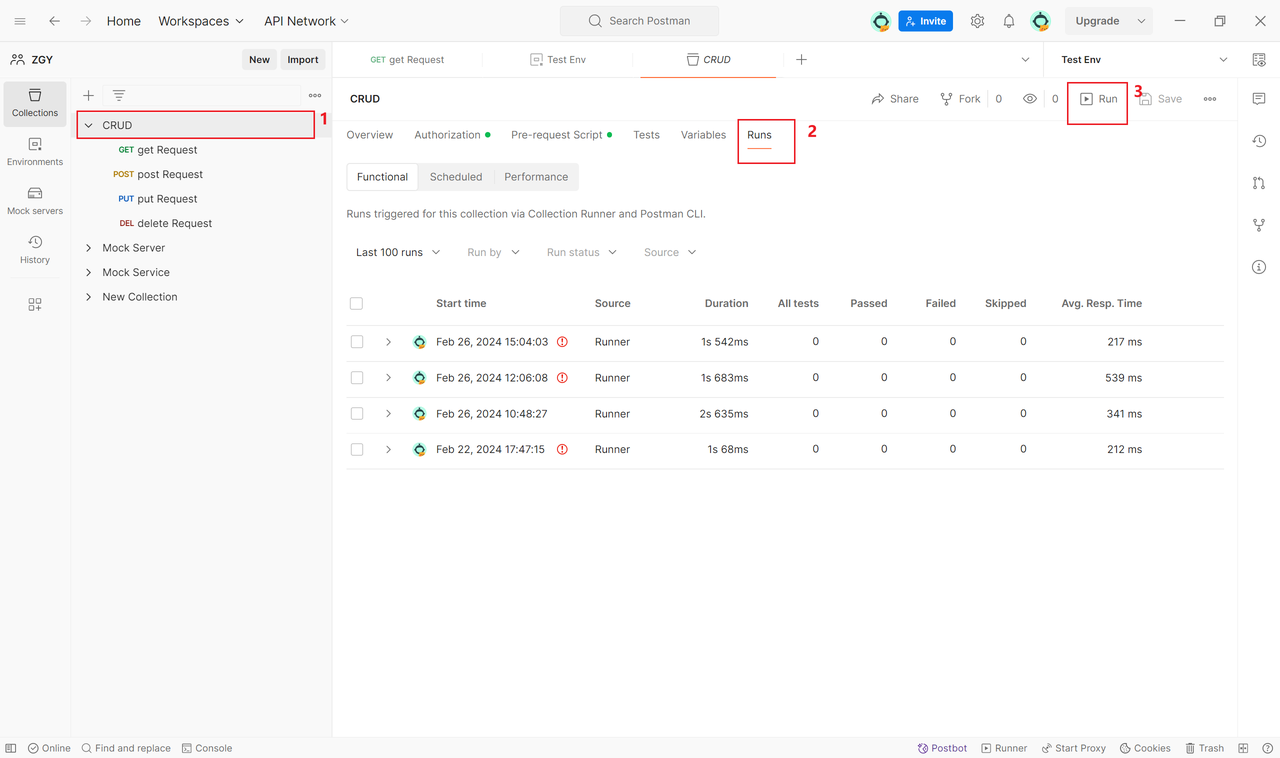This screenshot has height=758, width=1280.
Task: Switch to the Authorization tab
Action: pos(452,135)
